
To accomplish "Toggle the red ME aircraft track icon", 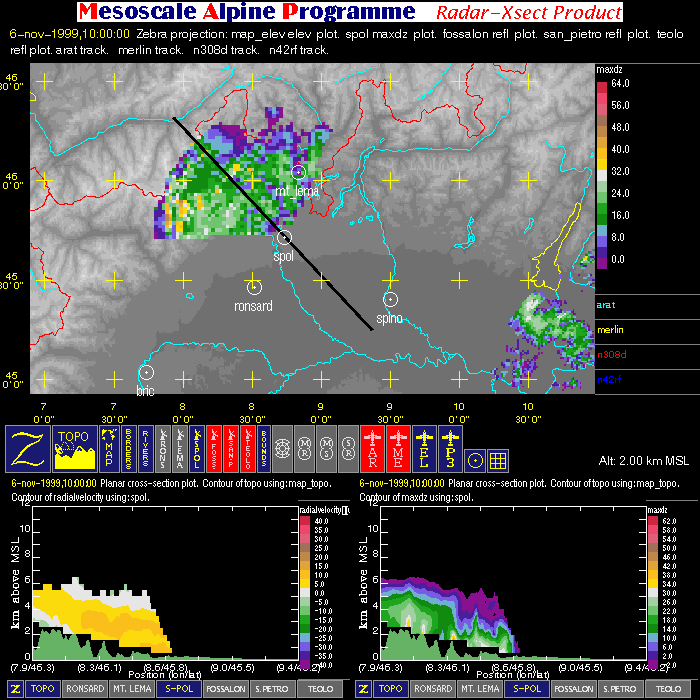I will (x=398, y=449).
